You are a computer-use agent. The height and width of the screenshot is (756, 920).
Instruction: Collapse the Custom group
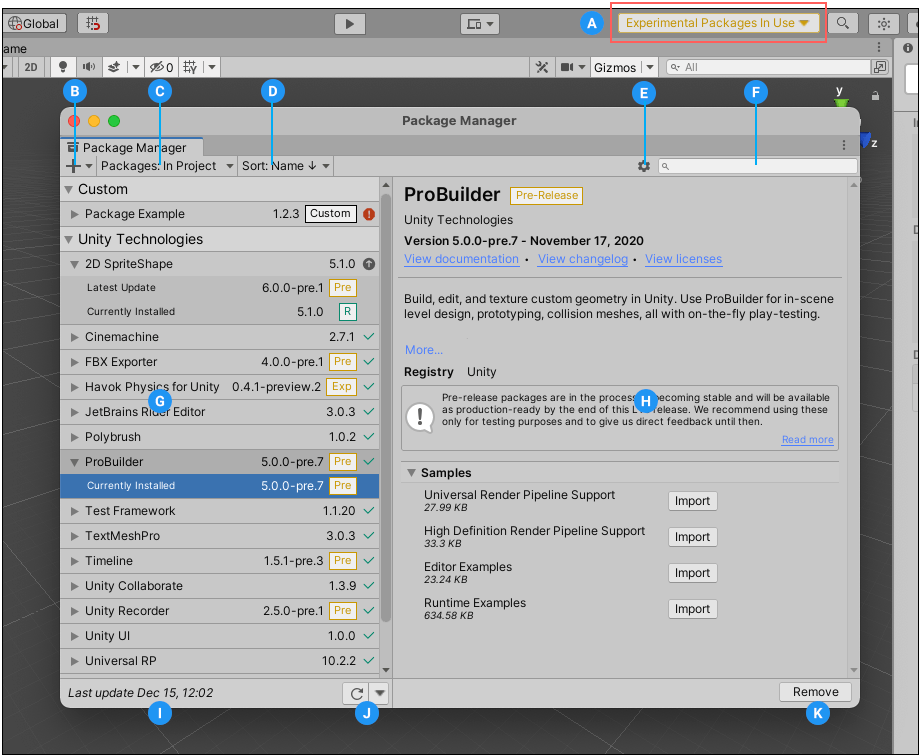click(x=69, y=190)
